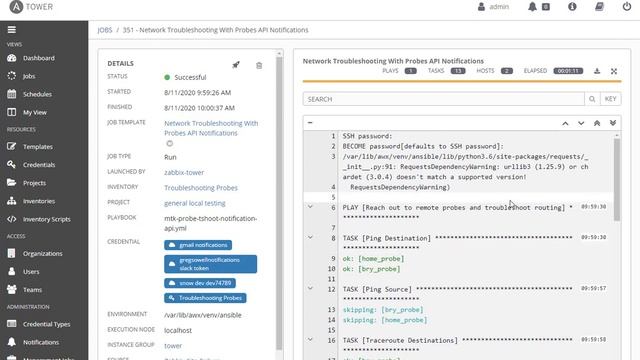
Task: Collapse the PLAY Reach out to remote probes section
Action: pyautogui.click(x=310, y=207)
